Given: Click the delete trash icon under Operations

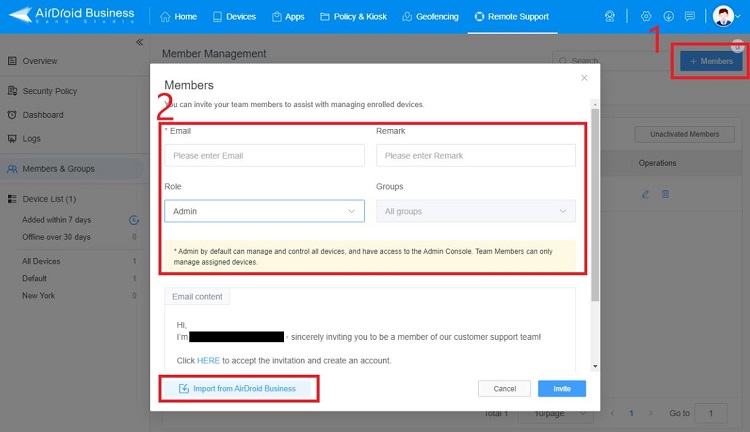Looking at the screenshot, I should click(666, 194).
